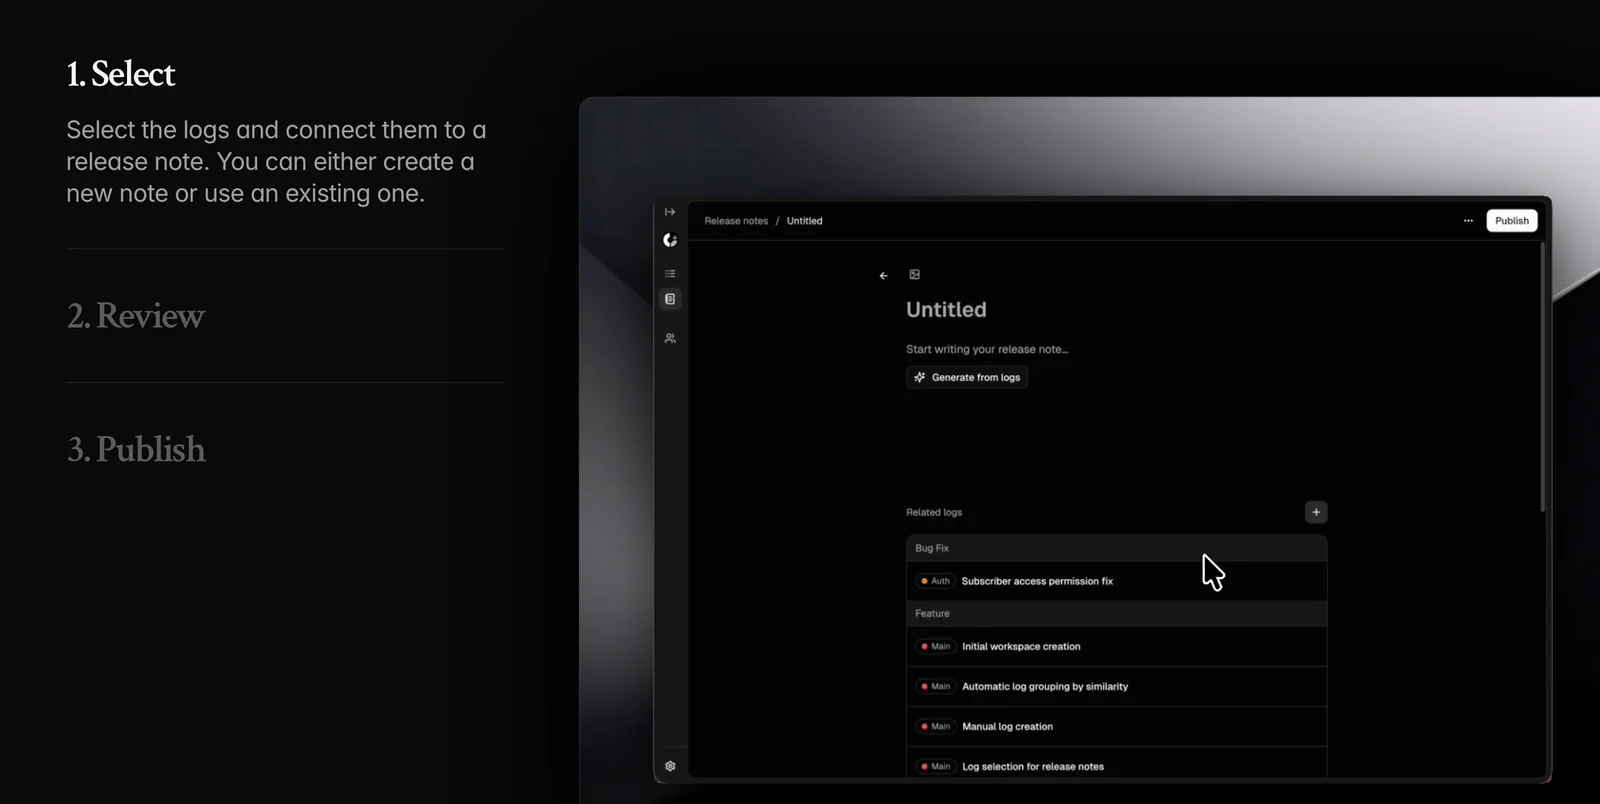Select the 1. Select step heading
Image resolution: width=1600 pixels, height=804 pixels.
(121, 74)
